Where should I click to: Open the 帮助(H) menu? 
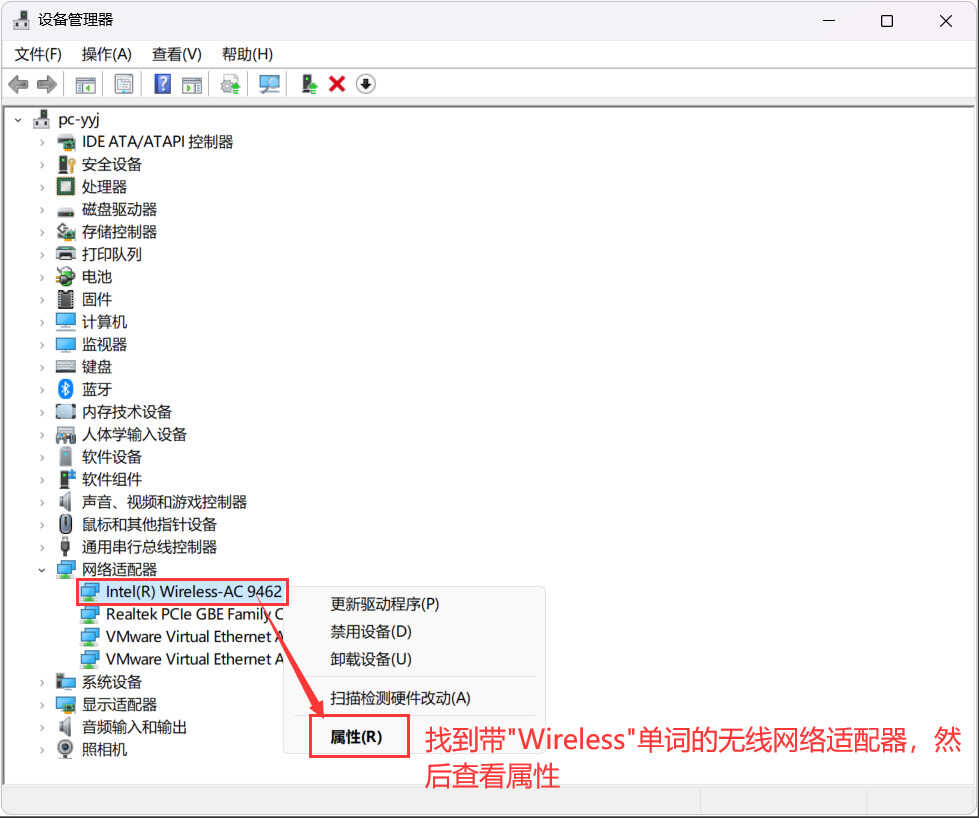pos(247,54)
